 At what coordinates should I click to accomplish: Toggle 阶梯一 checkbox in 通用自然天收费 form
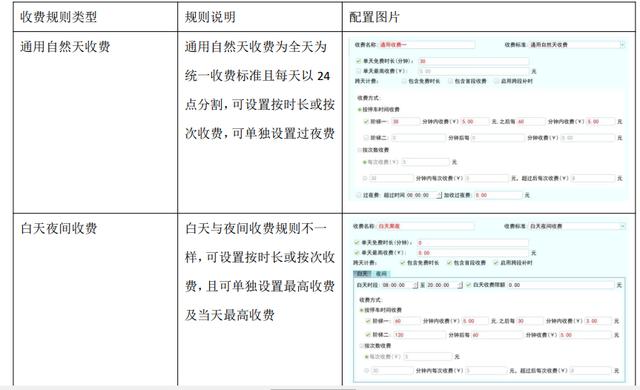click(x=366, y=122)
